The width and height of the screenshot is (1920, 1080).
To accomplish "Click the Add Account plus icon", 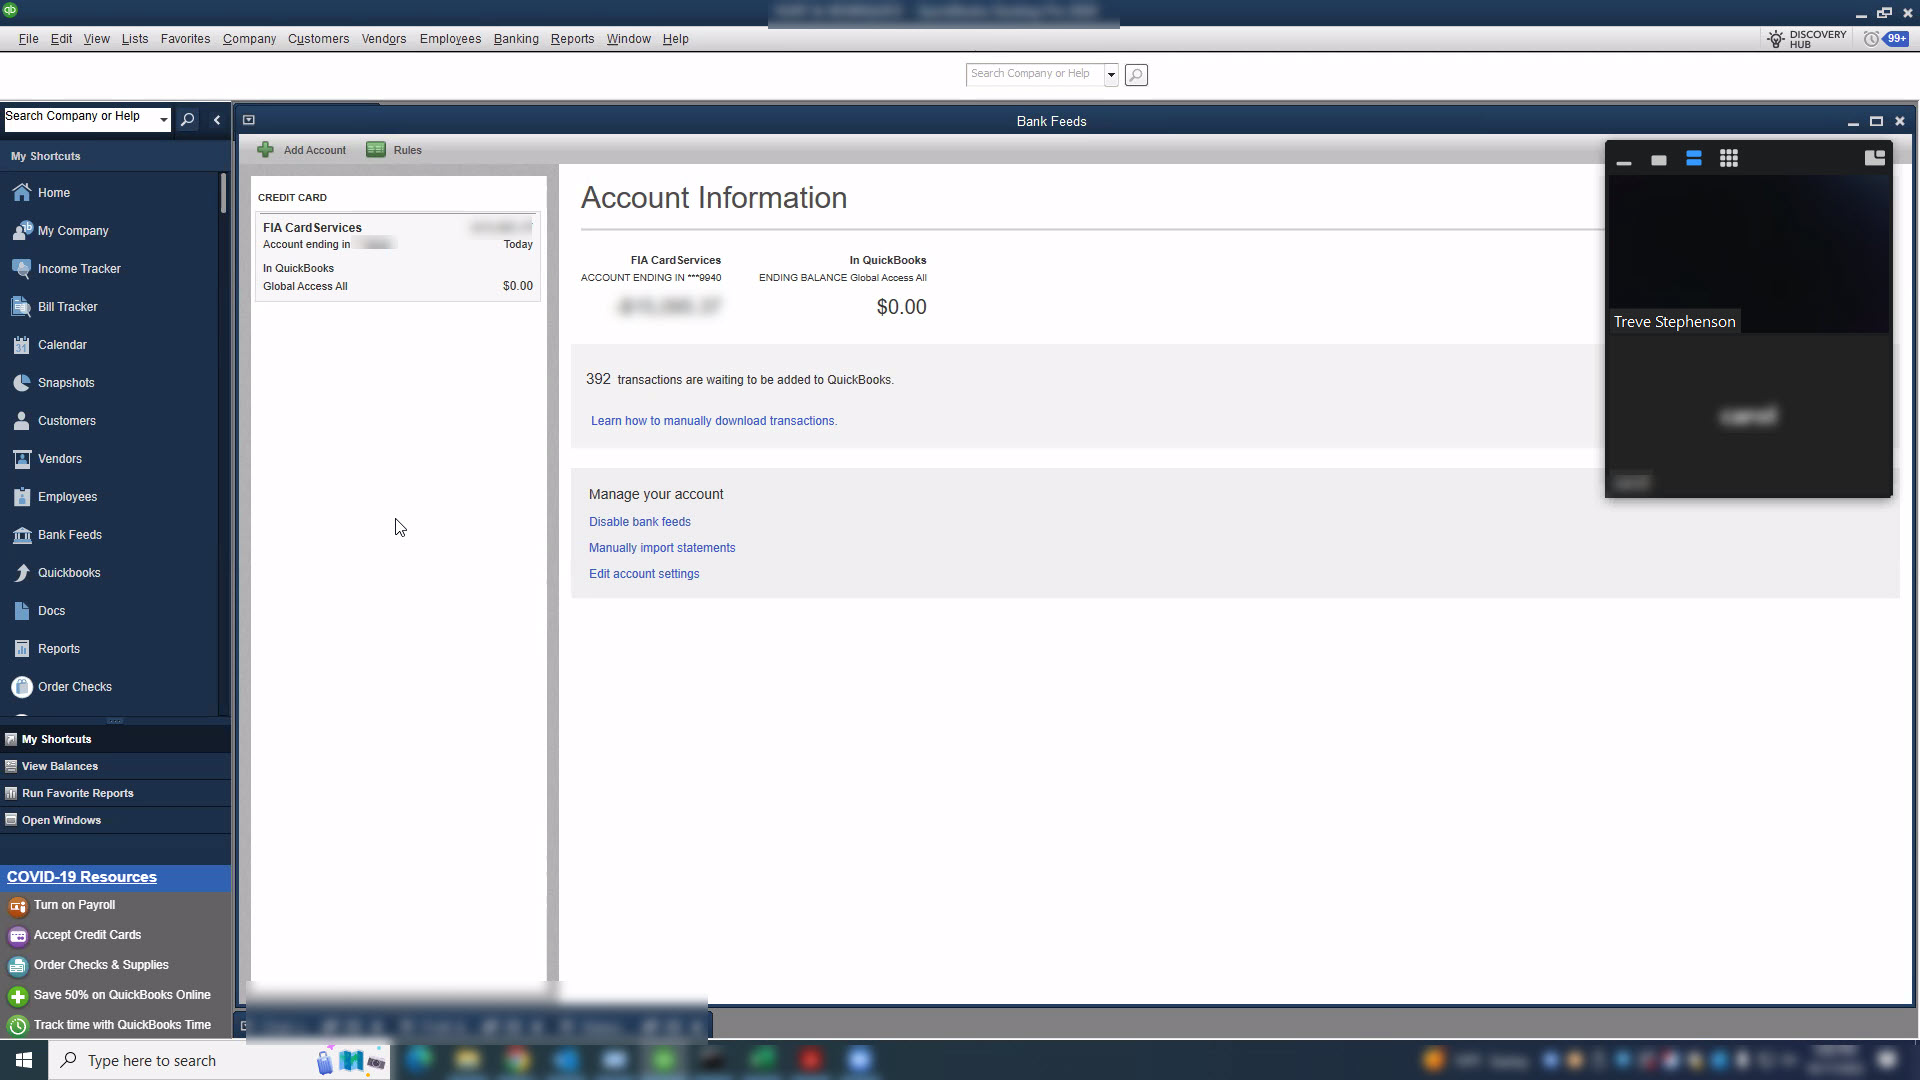I will pos(265,150).
